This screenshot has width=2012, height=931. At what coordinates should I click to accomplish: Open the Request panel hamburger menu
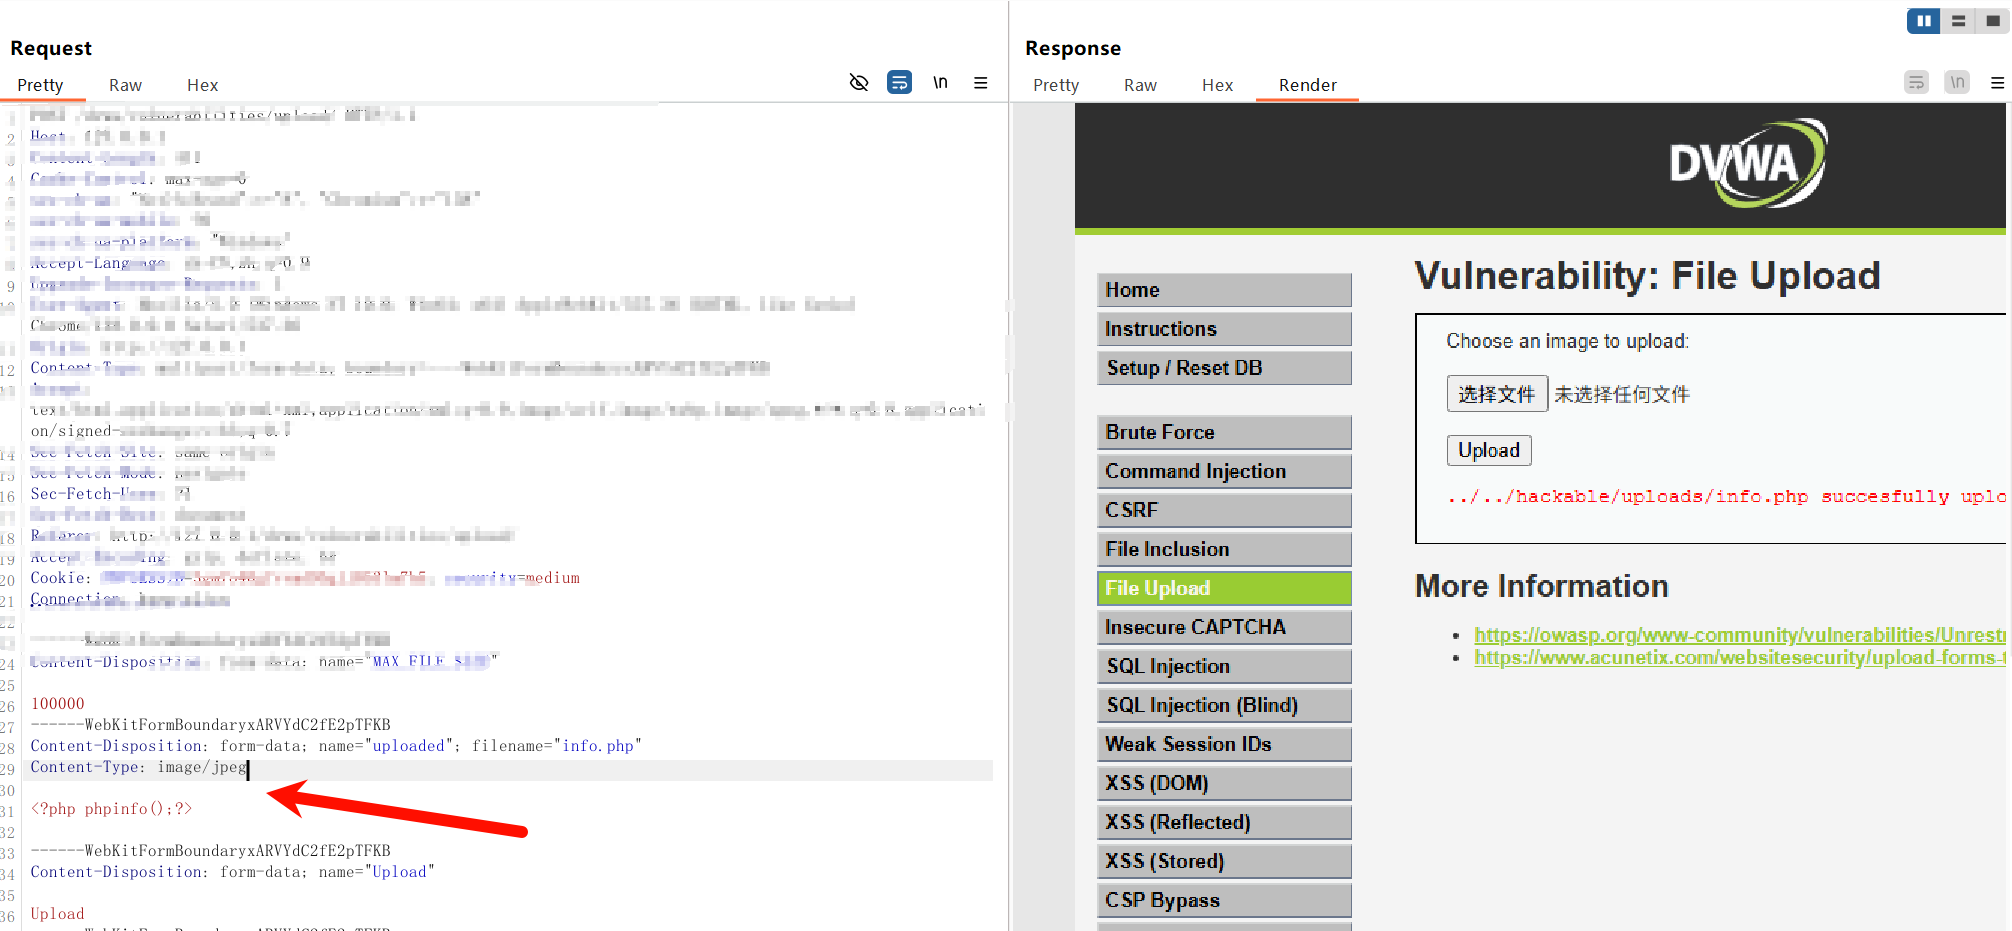[981, 83]
